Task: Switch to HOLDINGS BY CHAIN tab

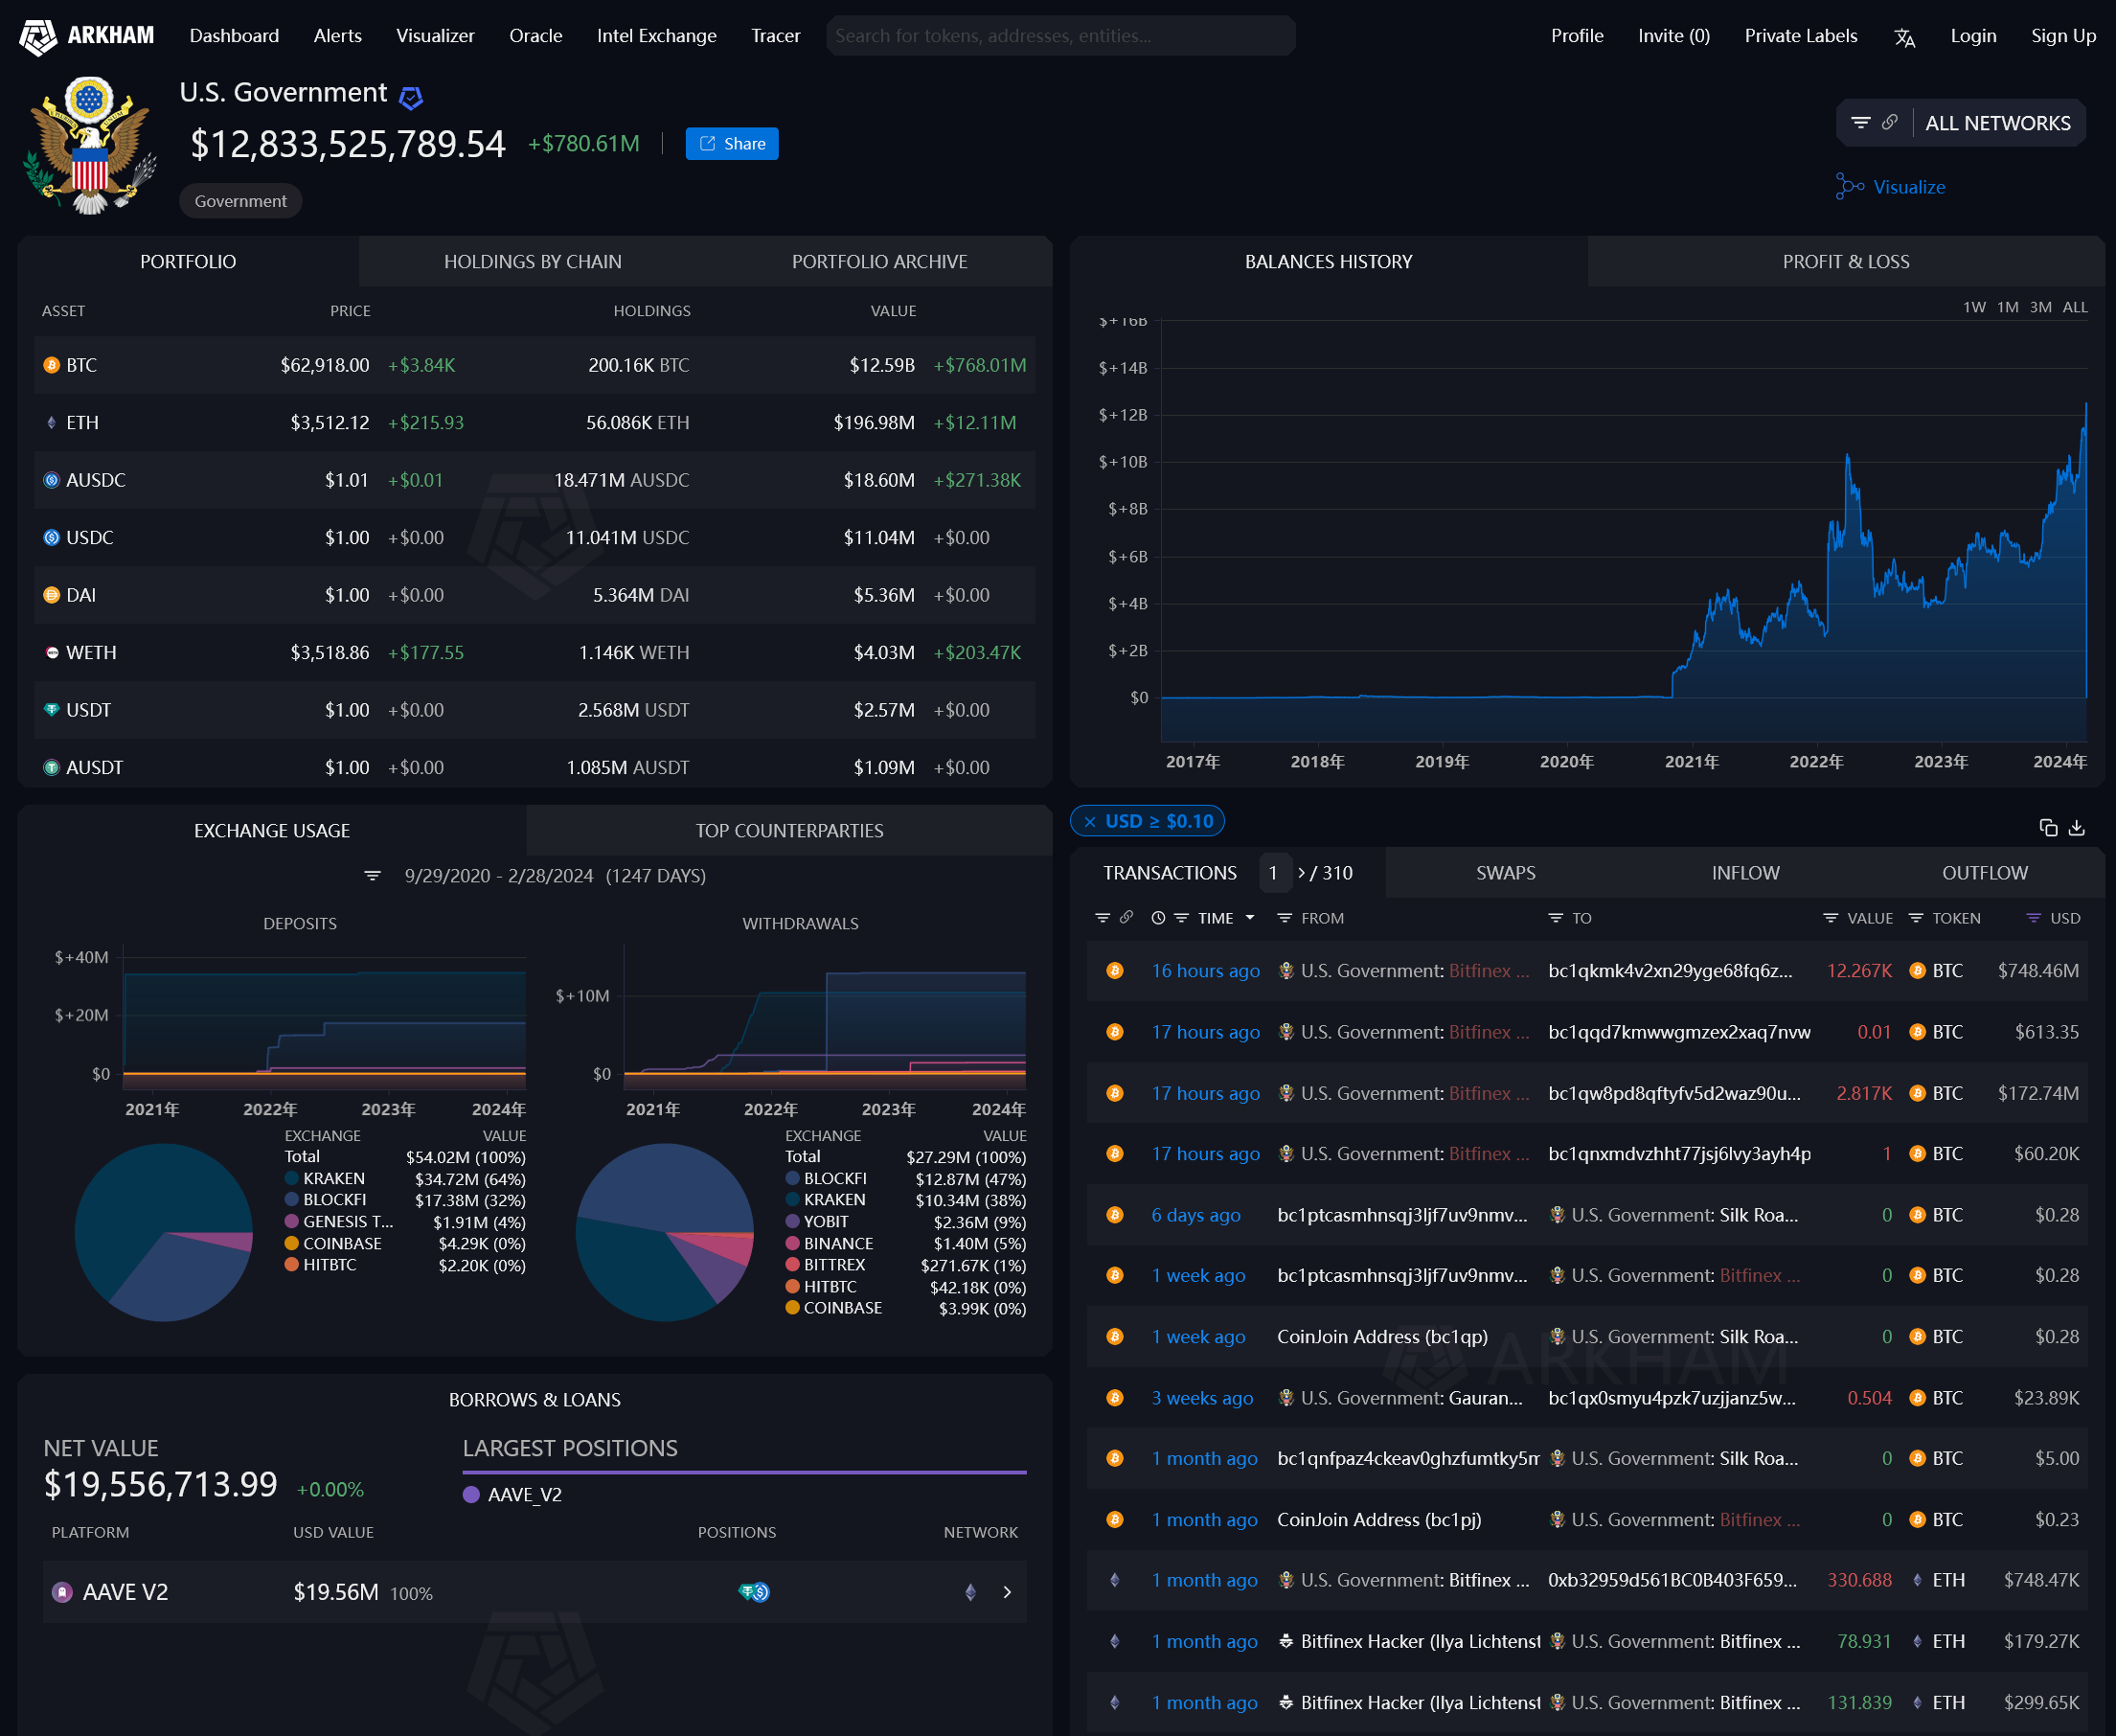Action: tap(532, 261)
